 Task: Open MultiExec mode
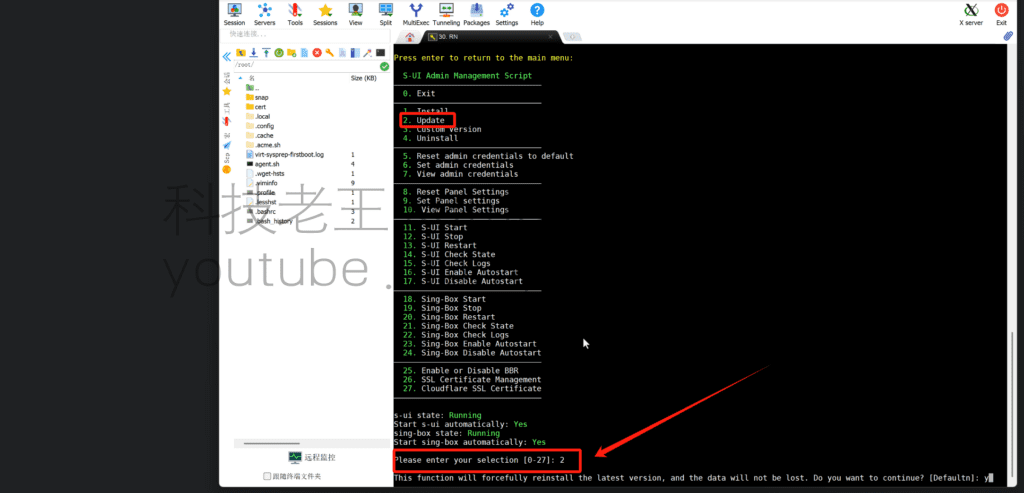point(415,13)
